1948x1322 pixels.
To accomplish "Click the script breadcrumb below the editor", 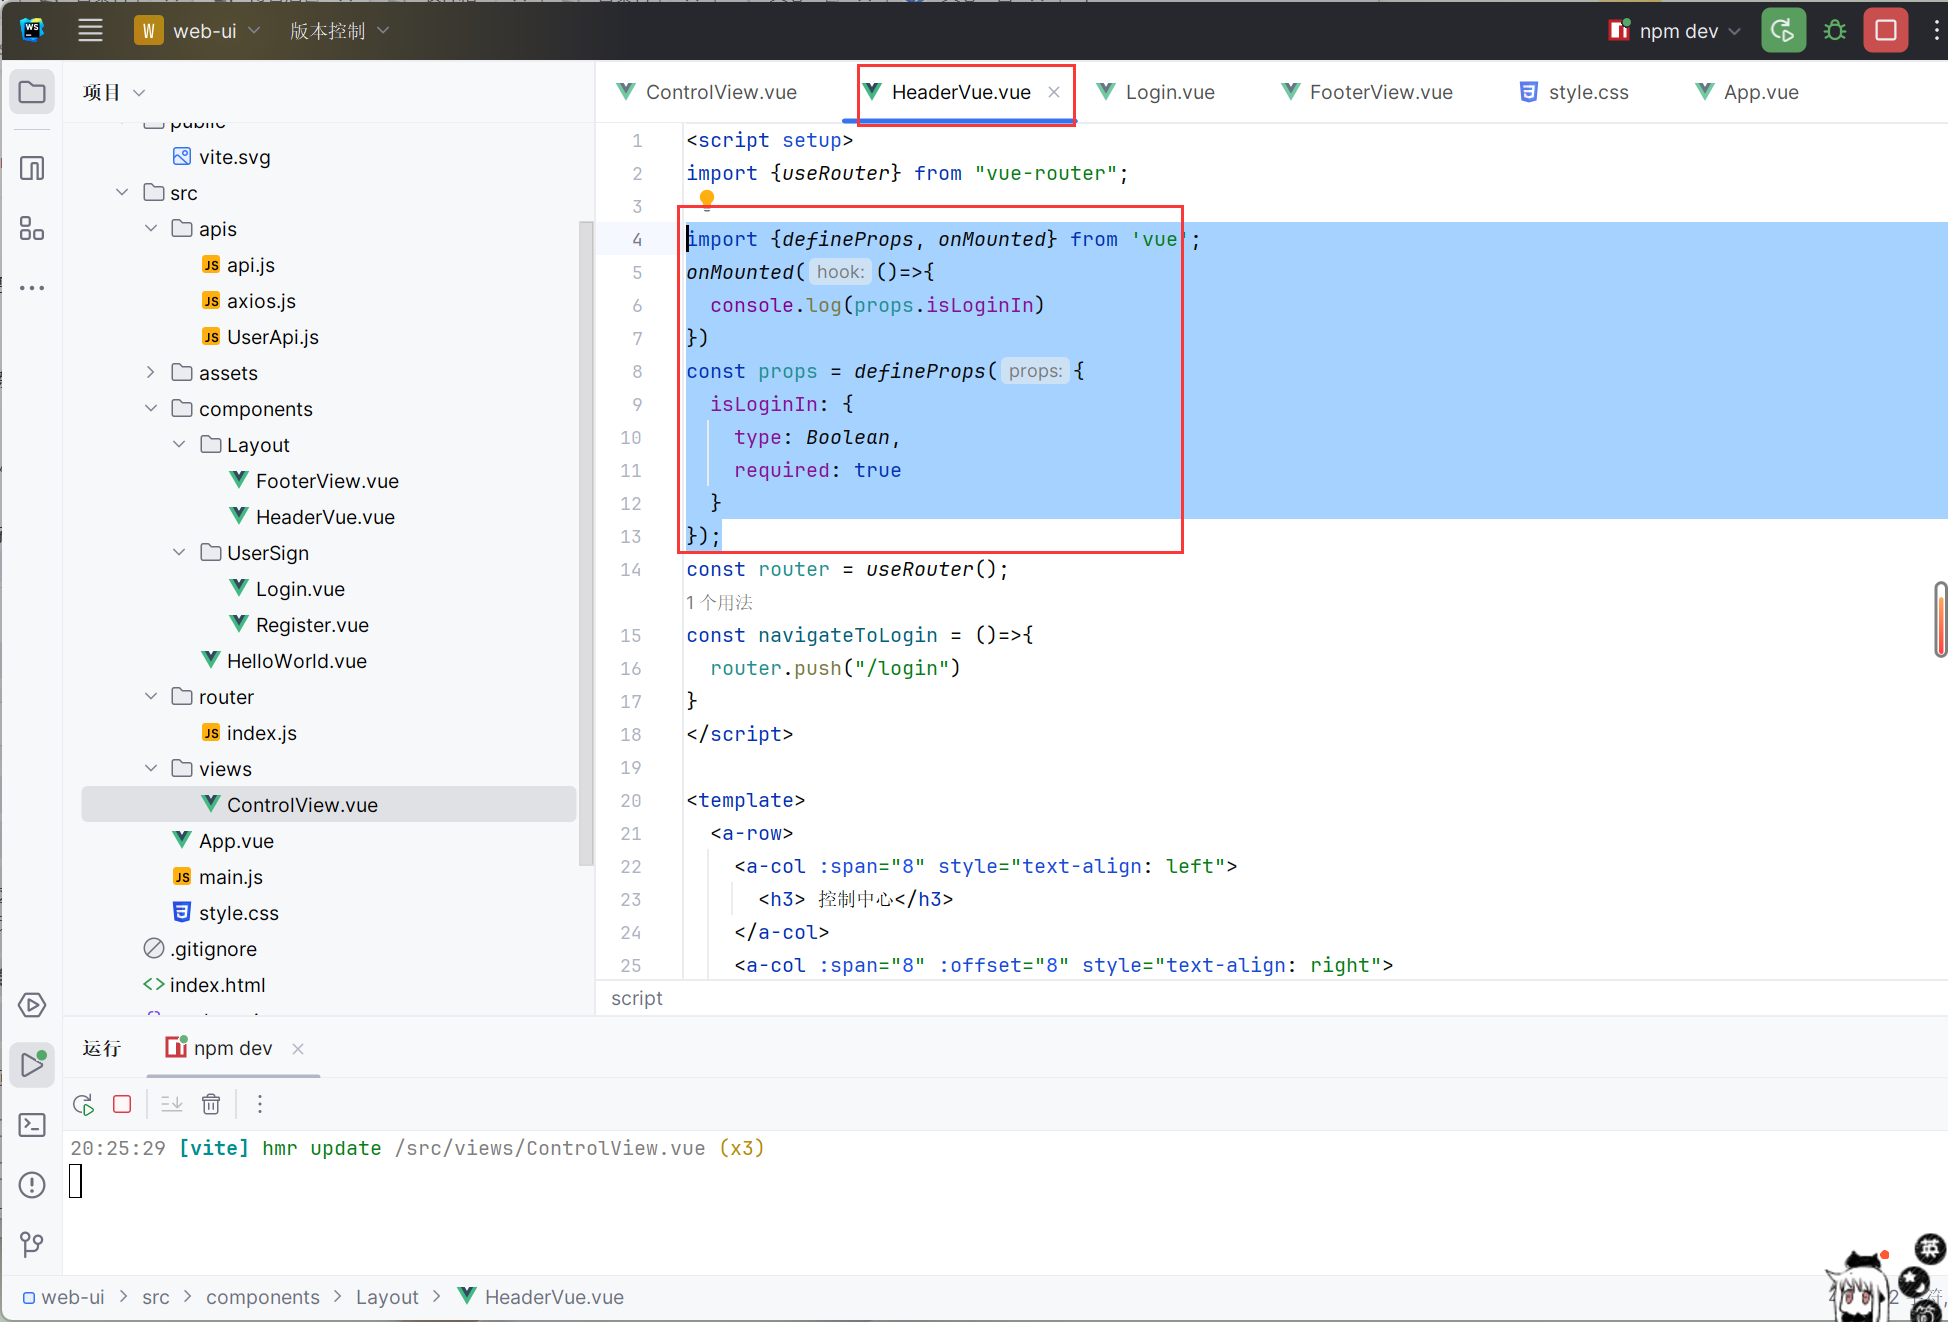I will [636, 998].
